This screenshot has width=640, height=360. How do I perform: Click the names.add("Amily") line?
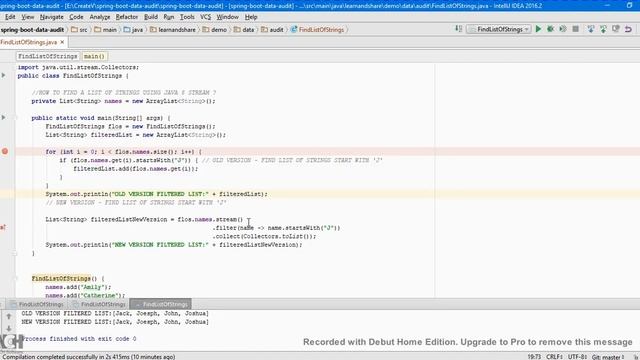point(78,287)
